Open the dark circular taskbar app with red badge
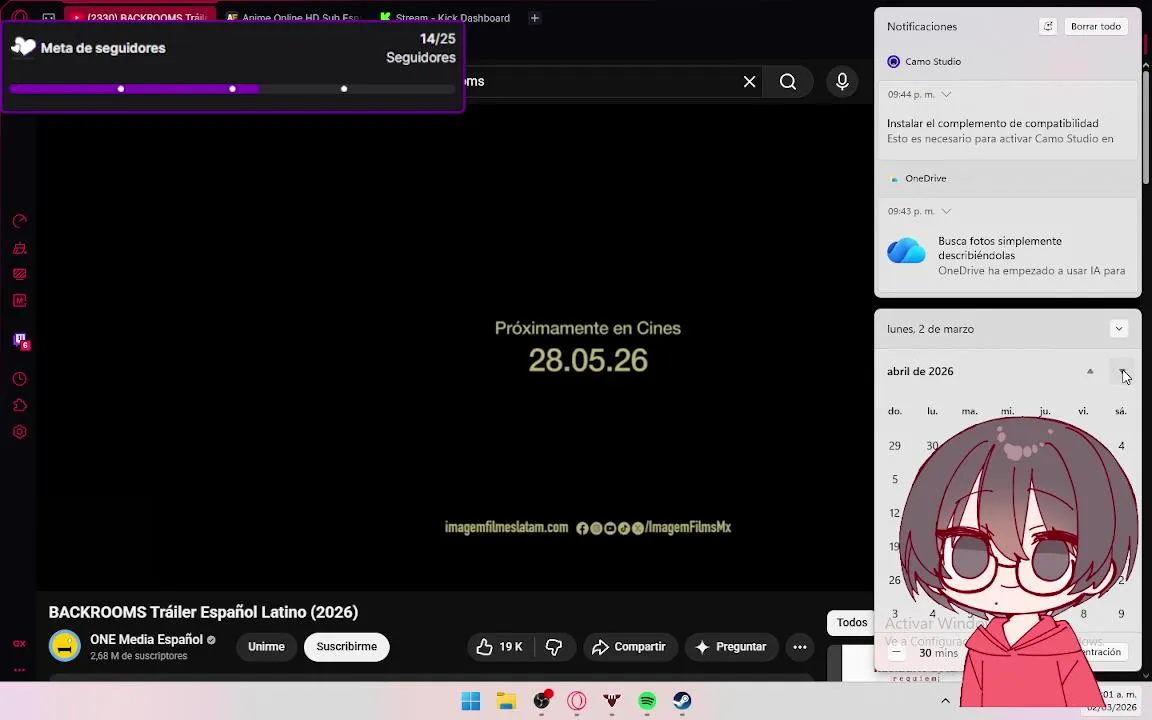1152x720 pixels. (542, 702)
